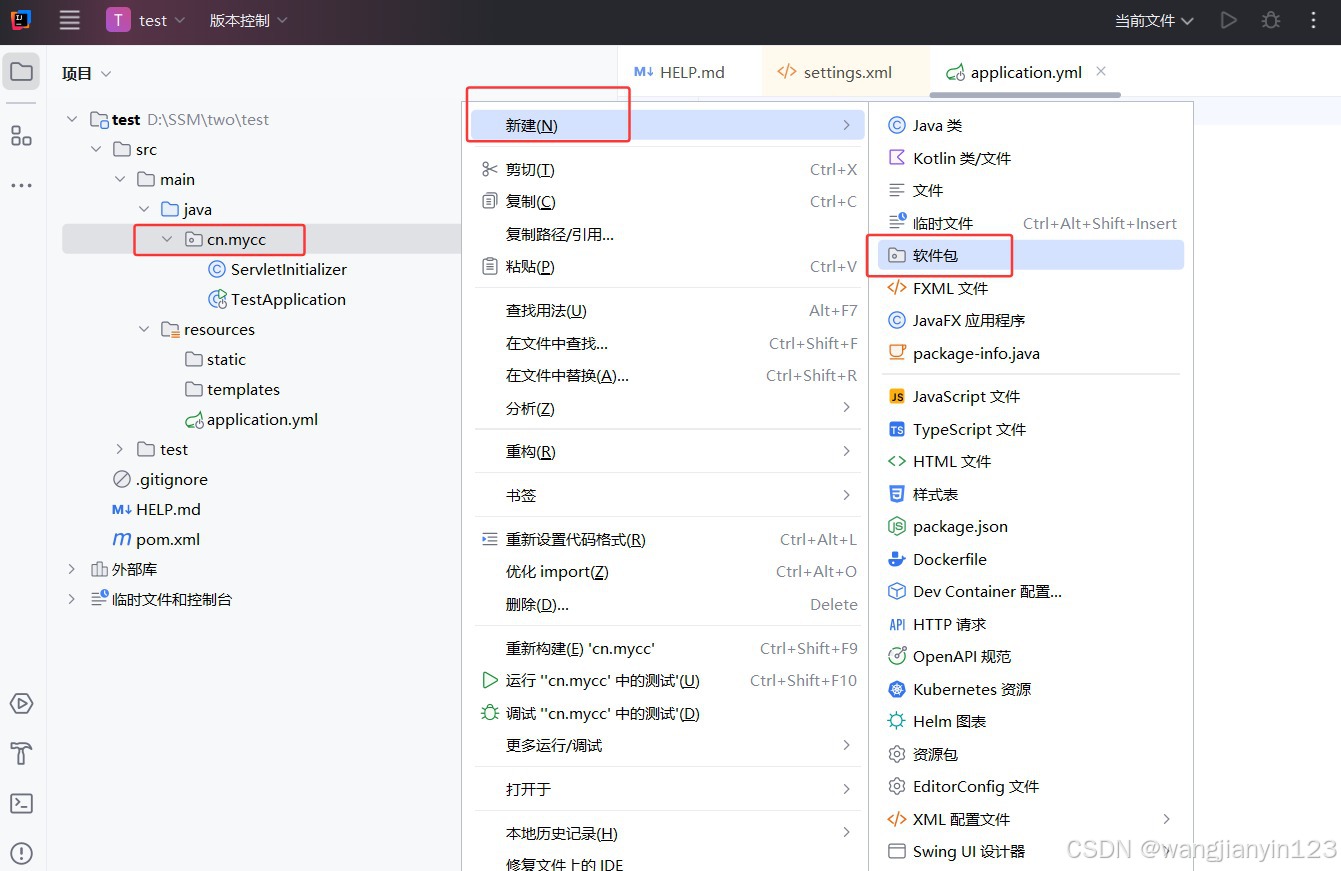Click 剪切(T) in context menu
This screenshot has height=871, width=1341.
669,169
